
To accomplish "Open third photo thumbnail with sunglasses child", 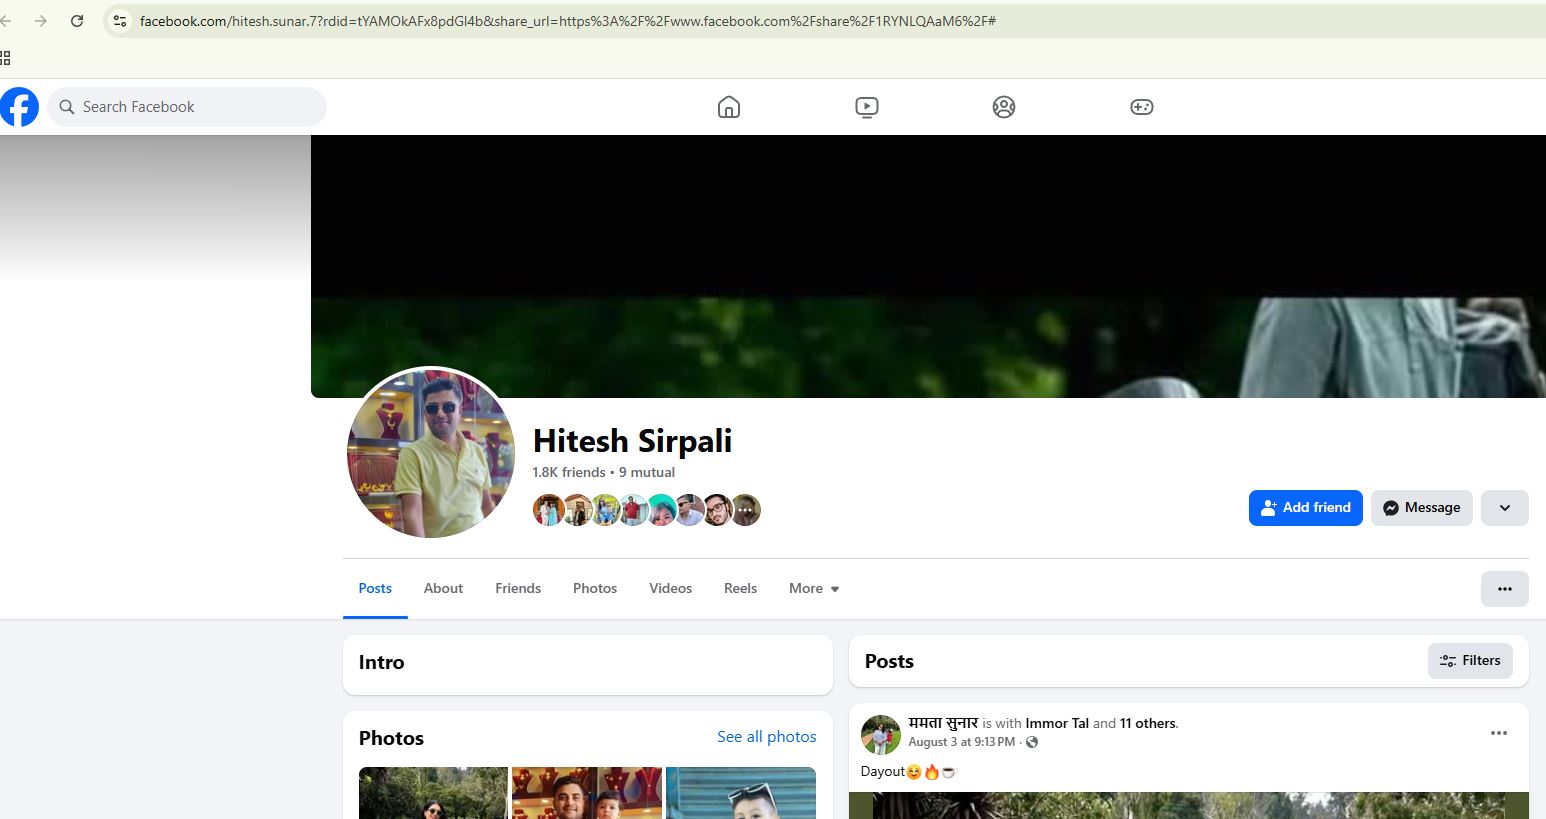I will point(741,793).
